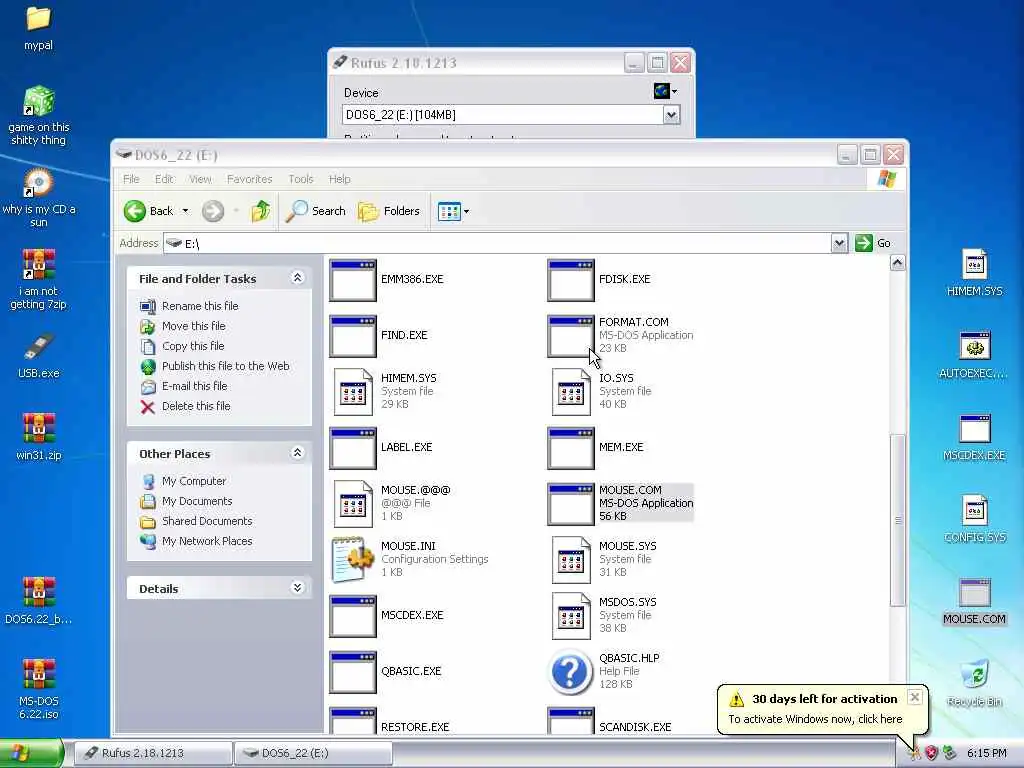The width and height of the screenshot is (1024, 768).
Task: Open My Documents from Other Places
Action: pos(197,501)
